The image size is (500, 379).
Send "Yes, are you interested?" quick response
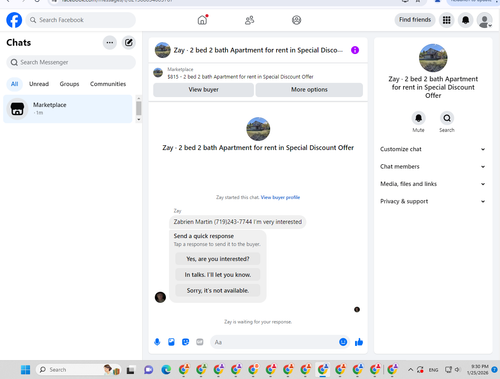(x=218, y=259)
